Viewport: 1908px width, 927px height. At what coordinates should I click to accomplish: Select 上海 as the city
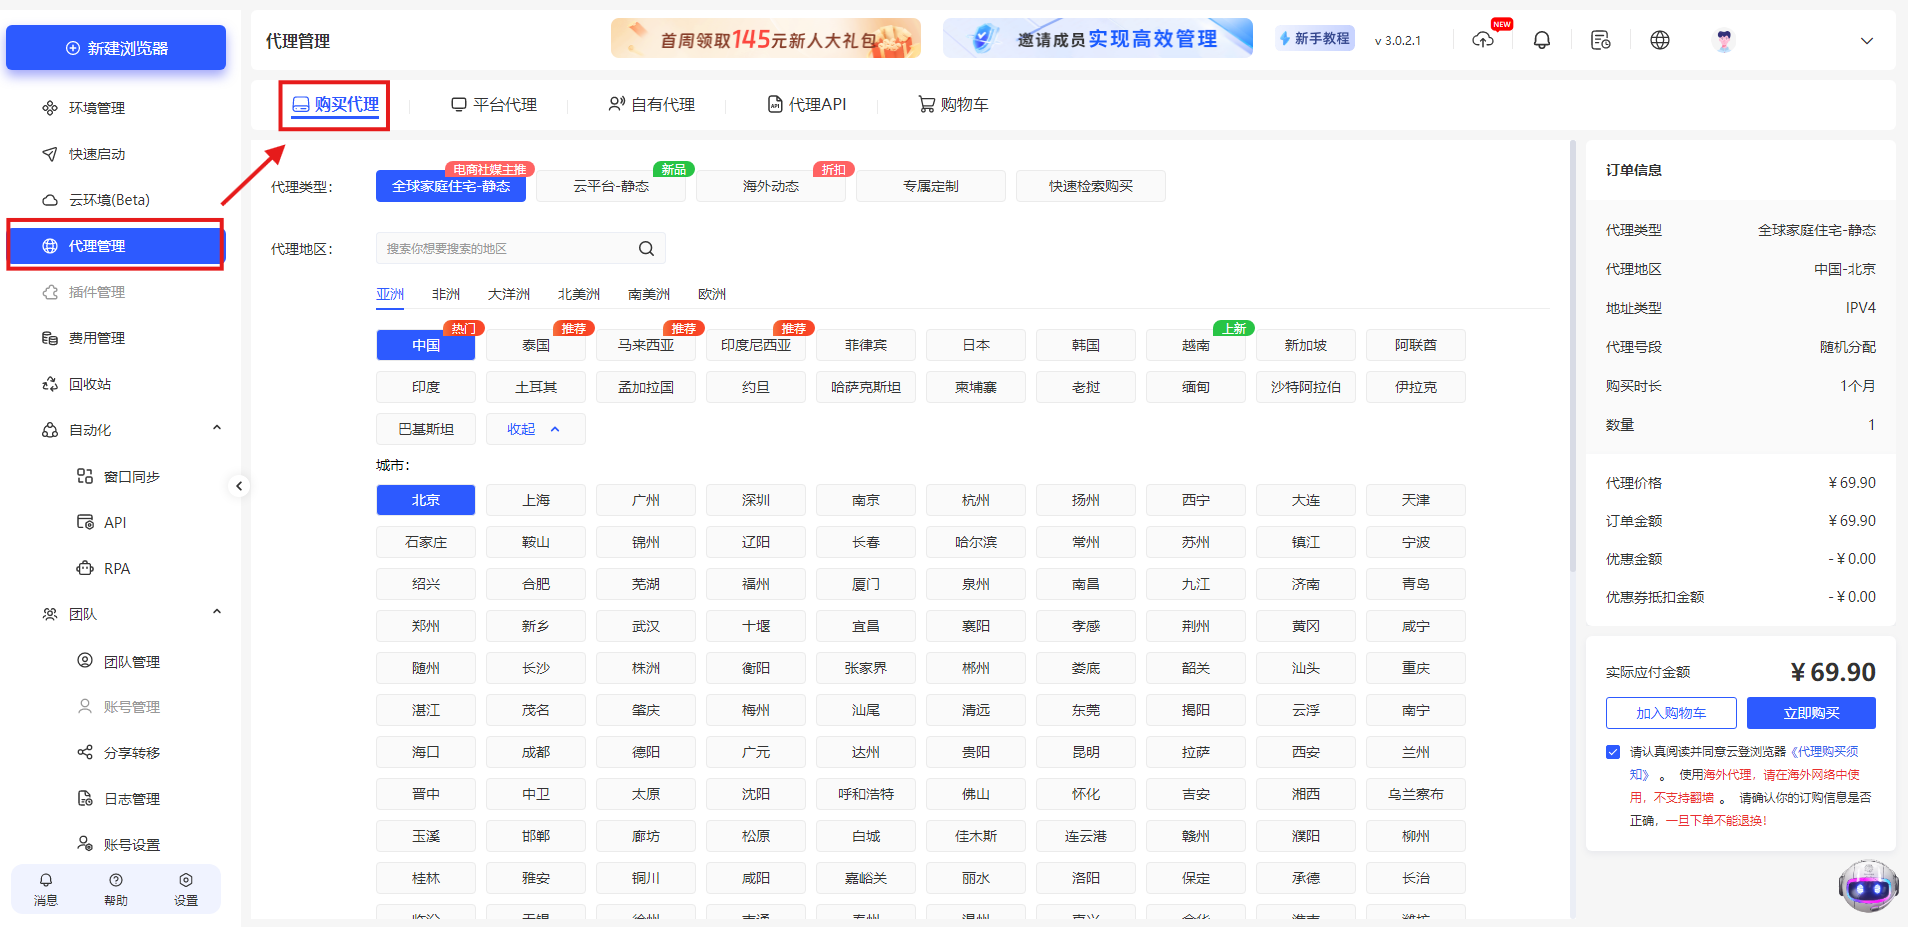[x=536, y=500]
